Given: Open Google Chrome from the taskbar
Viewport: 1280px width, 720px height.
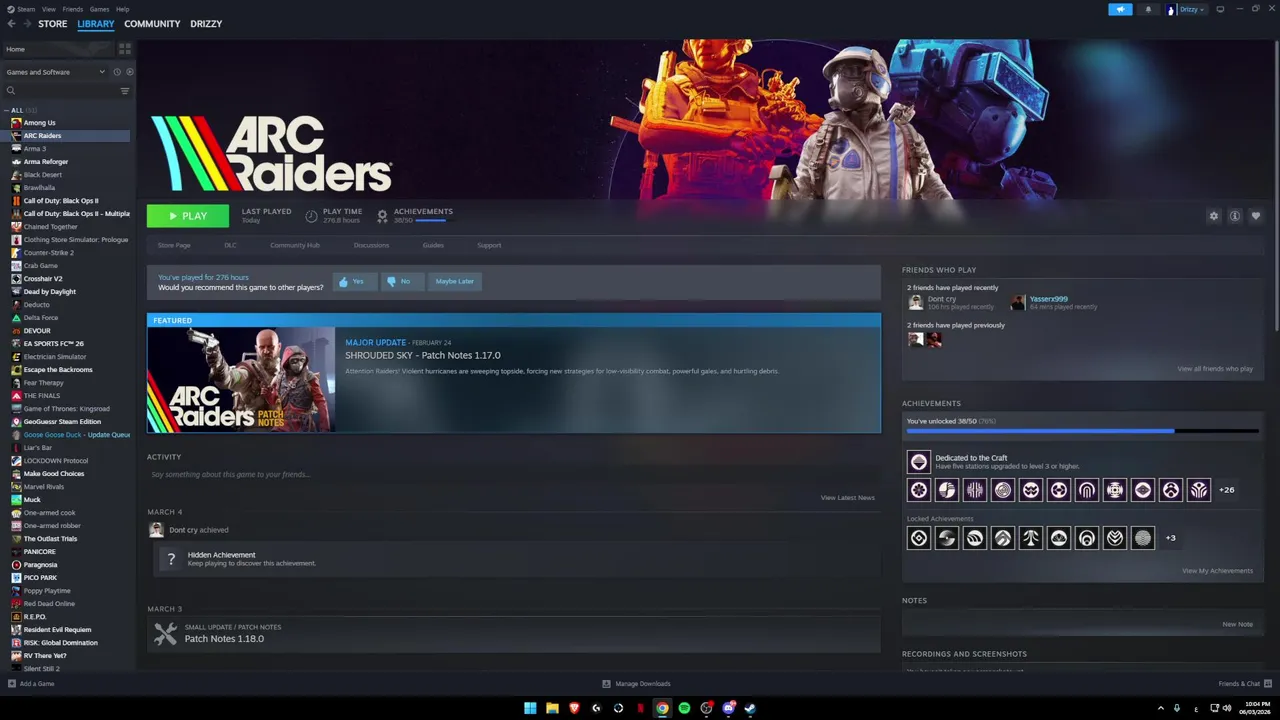Looking at the screenshot, I should [x=662, y=708].
